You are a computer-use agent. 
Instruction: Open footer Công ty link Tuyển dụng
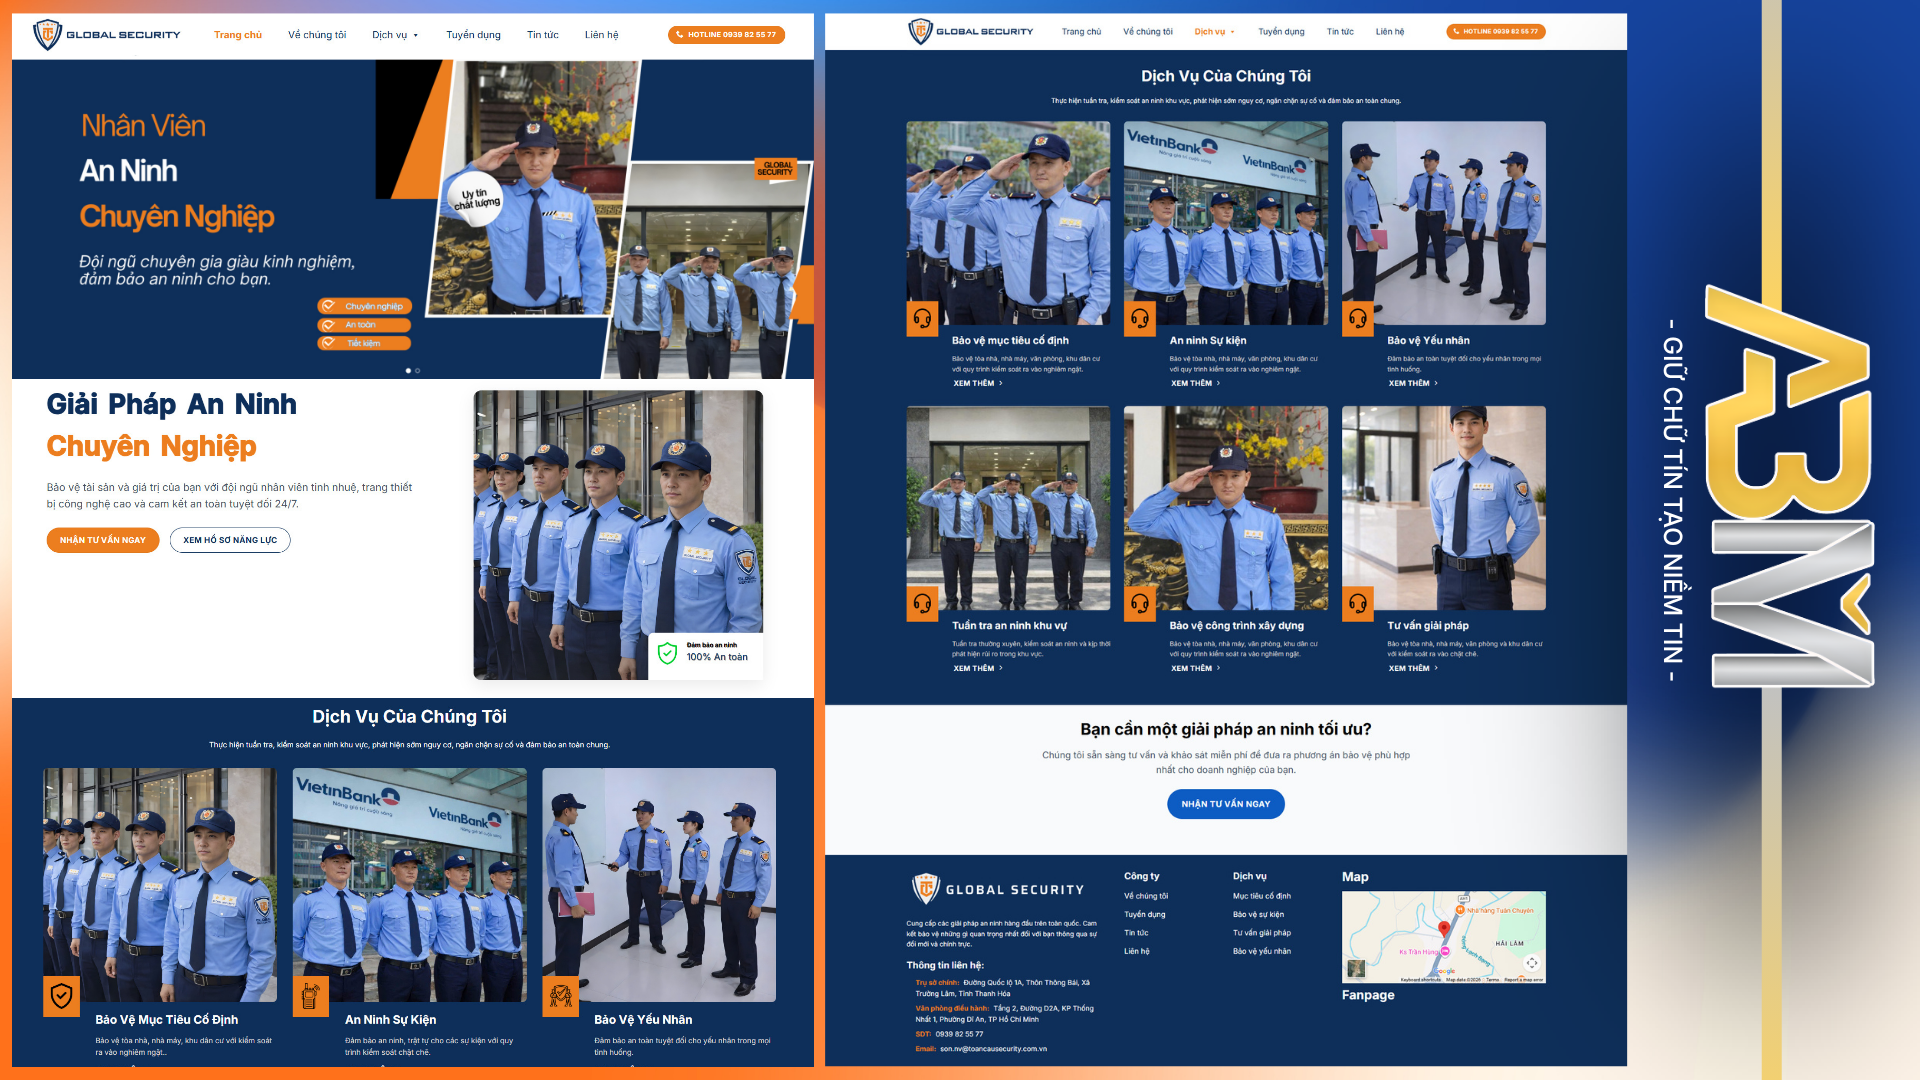click(1145, 914)
